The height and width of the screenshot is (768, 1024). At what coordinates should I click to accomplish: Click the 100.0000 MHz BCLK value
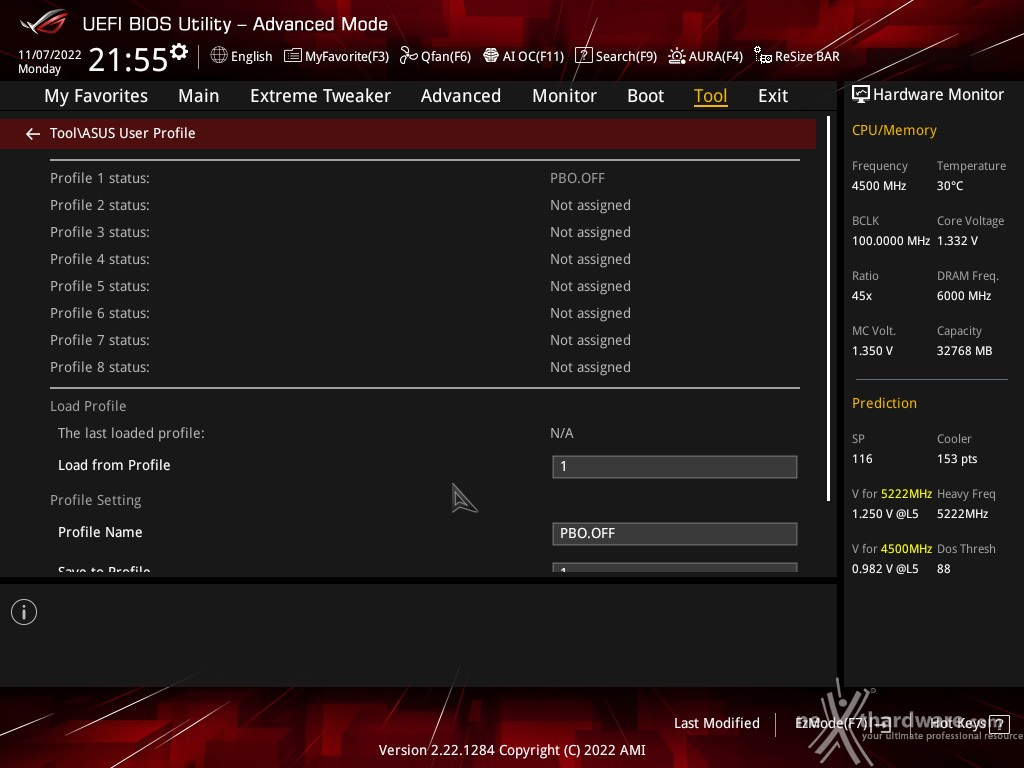(x=891, y=241)
